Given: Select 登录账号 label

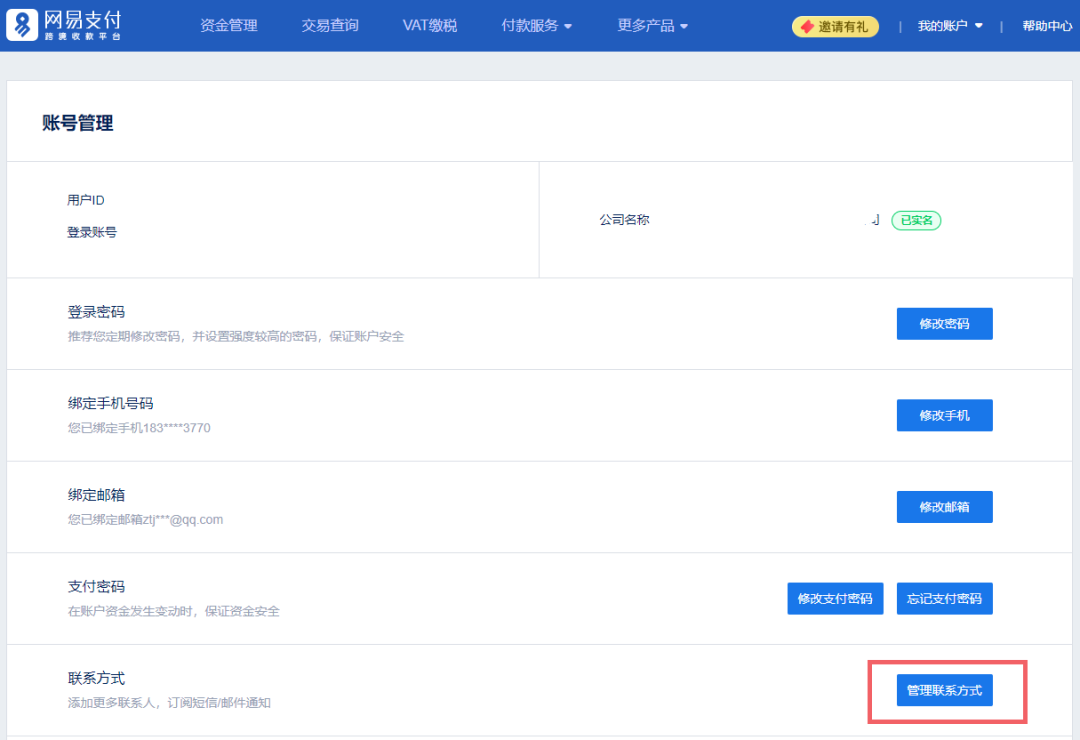Looking at the screenshot, I should [x=92, y=232].
